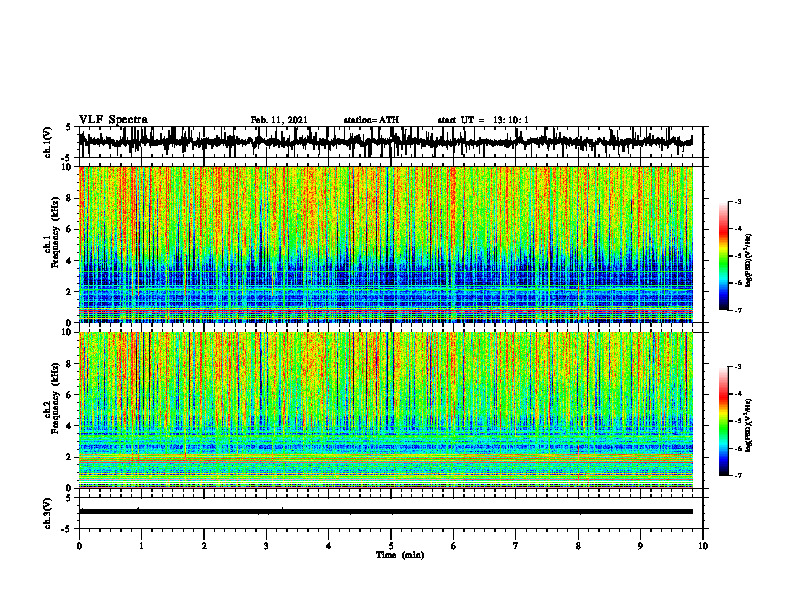Click the '-3' value on ch.1 colorbar

coord(737,201)
